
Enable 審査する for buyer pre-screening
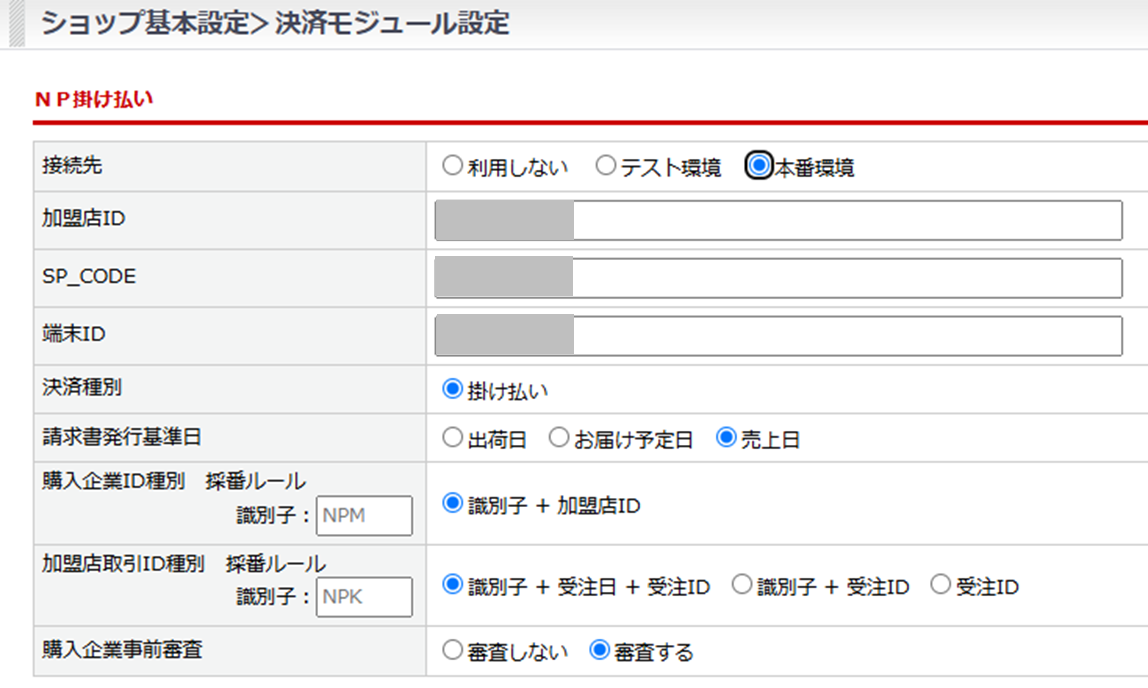[600, 652]
